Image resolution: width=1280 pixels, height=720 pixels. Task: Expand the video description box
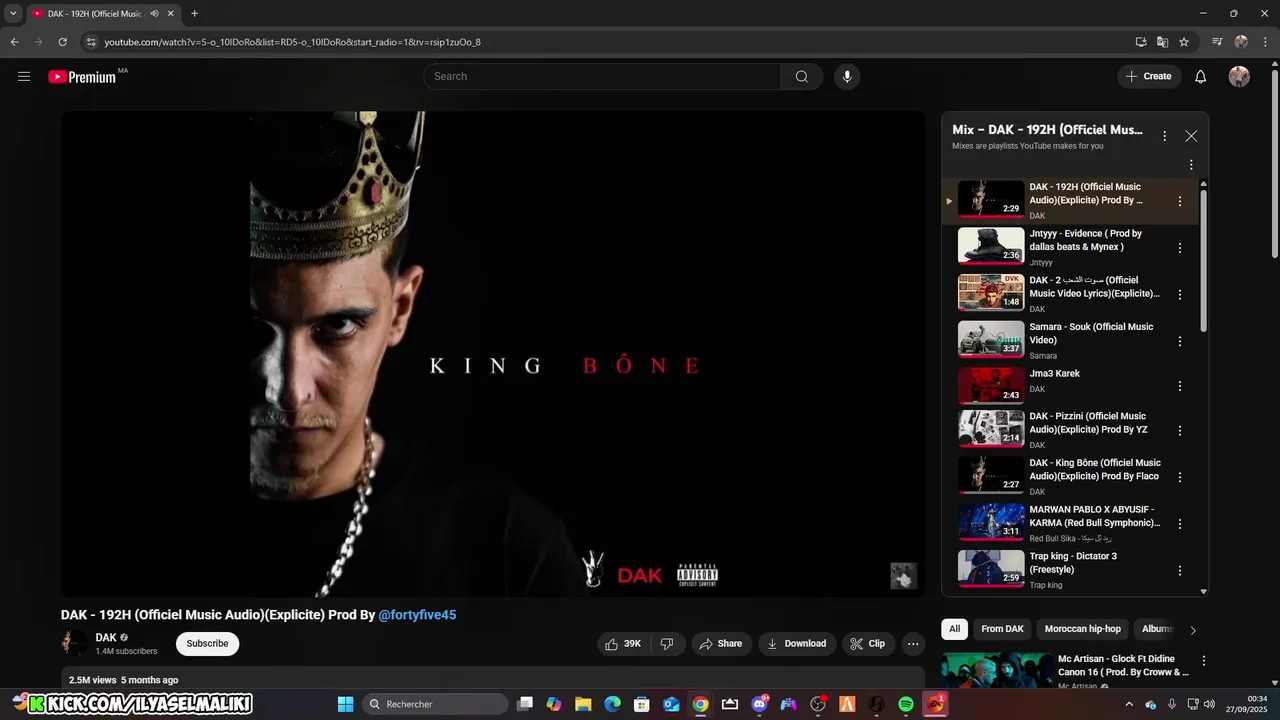click(493, 679)
